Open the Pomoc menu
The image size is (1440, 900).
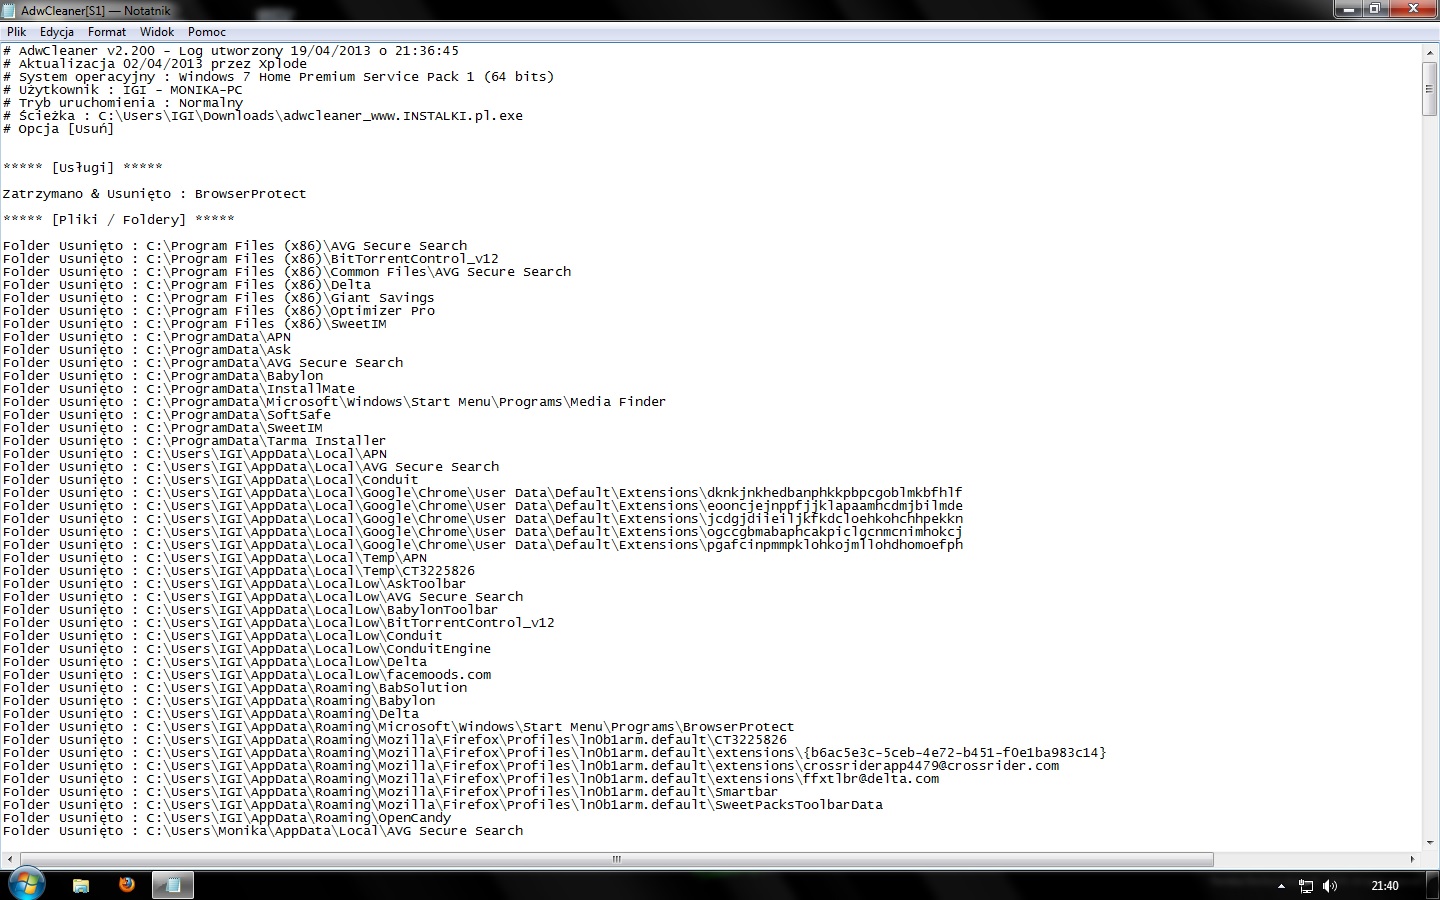click(207, 32)
